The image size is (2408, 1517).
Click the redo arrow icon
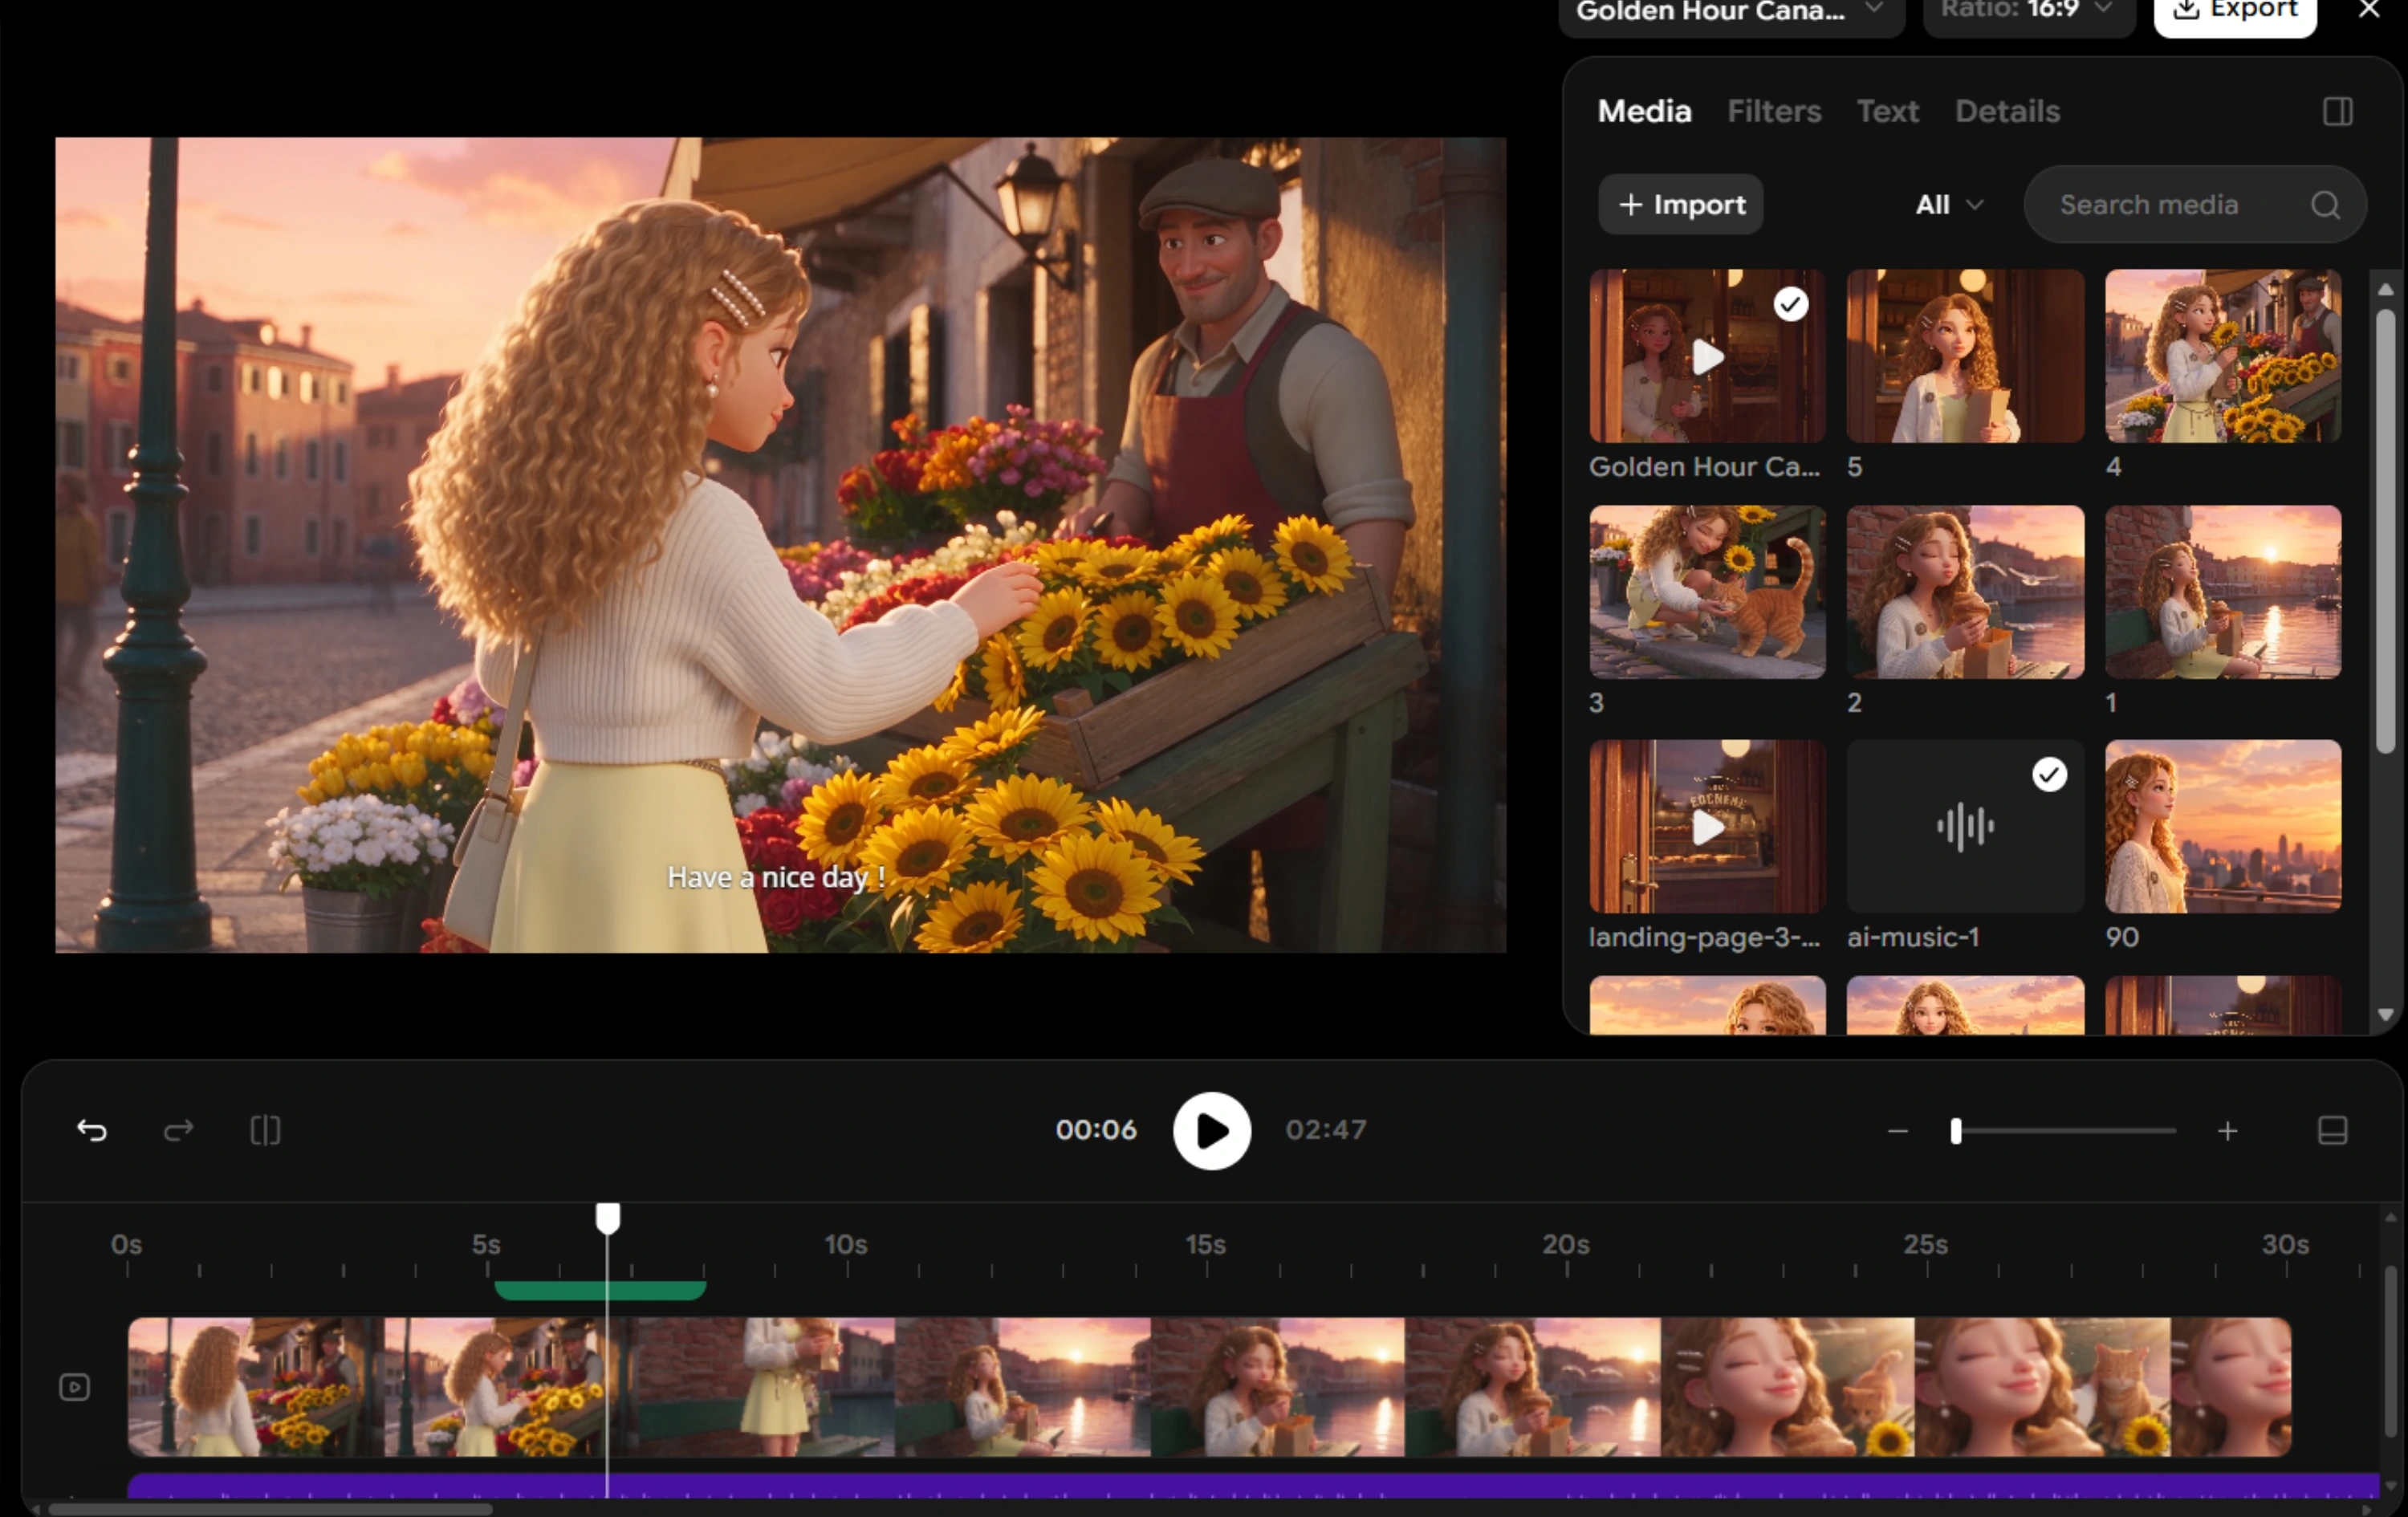(178, 1130)
